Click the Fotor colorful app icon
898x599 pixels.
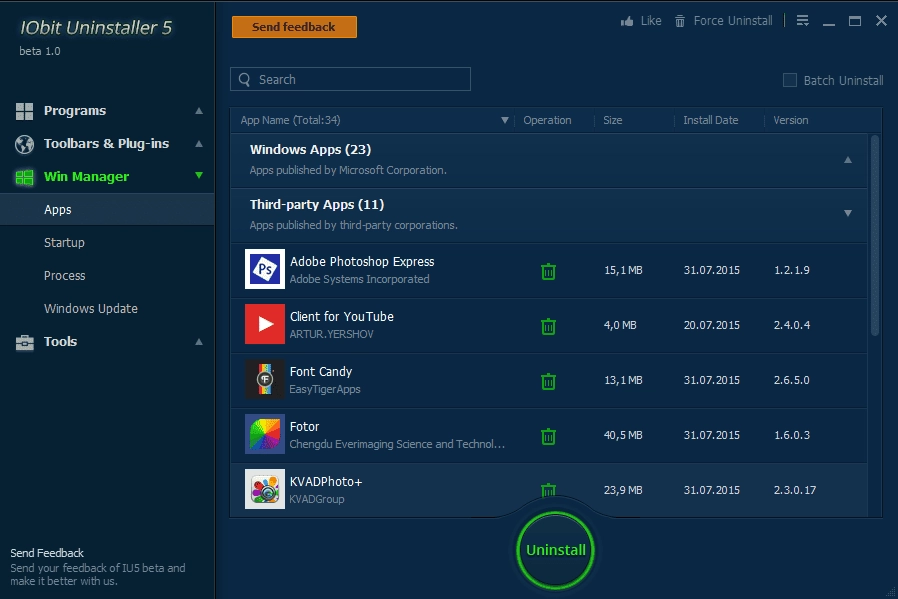pos(265,434)
